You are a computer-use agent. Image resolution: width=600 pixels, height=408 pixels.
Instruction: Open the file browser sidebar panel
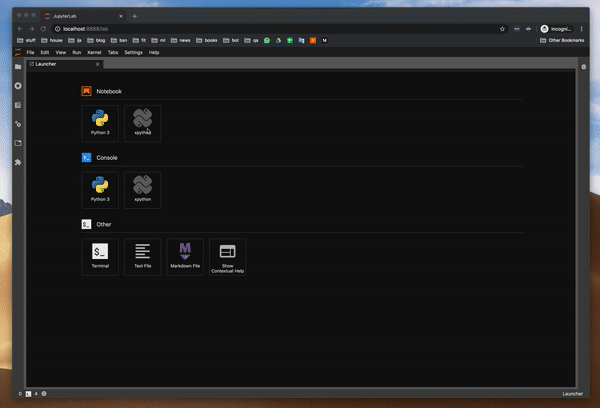(18, 67)
